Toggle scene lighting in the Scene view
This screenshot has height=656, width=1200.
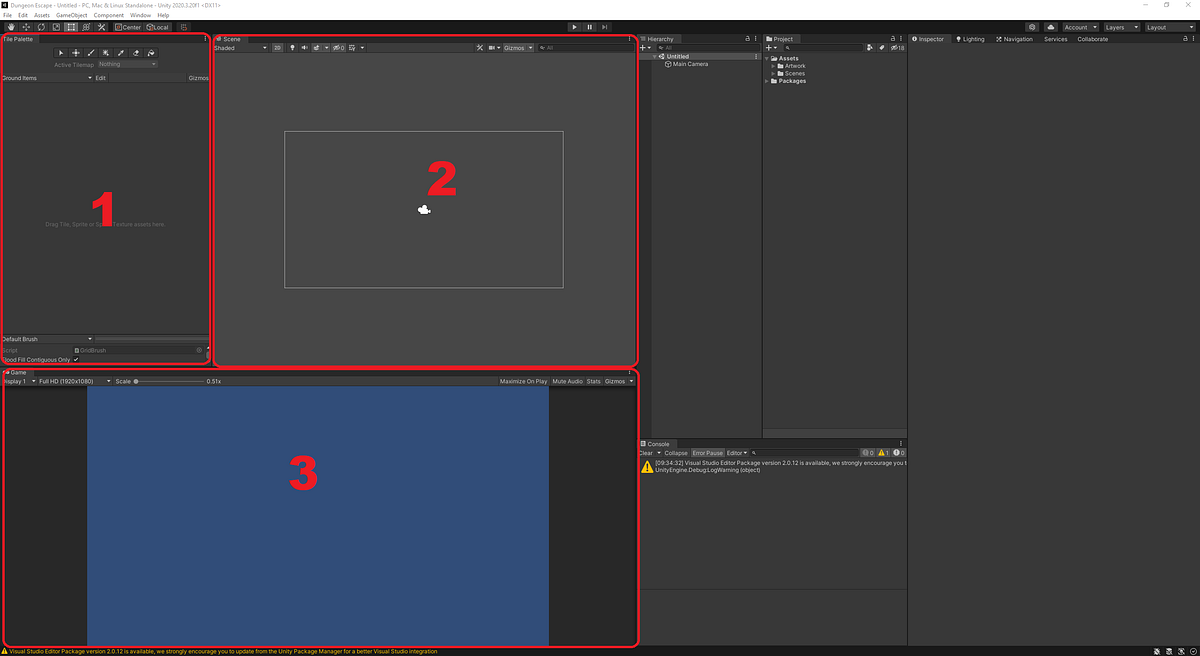tap(292, 47)
